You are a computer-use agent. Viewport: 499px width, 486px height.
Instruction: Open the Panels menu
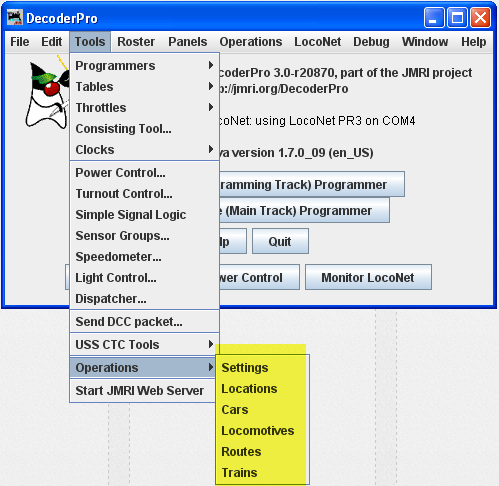188,42
